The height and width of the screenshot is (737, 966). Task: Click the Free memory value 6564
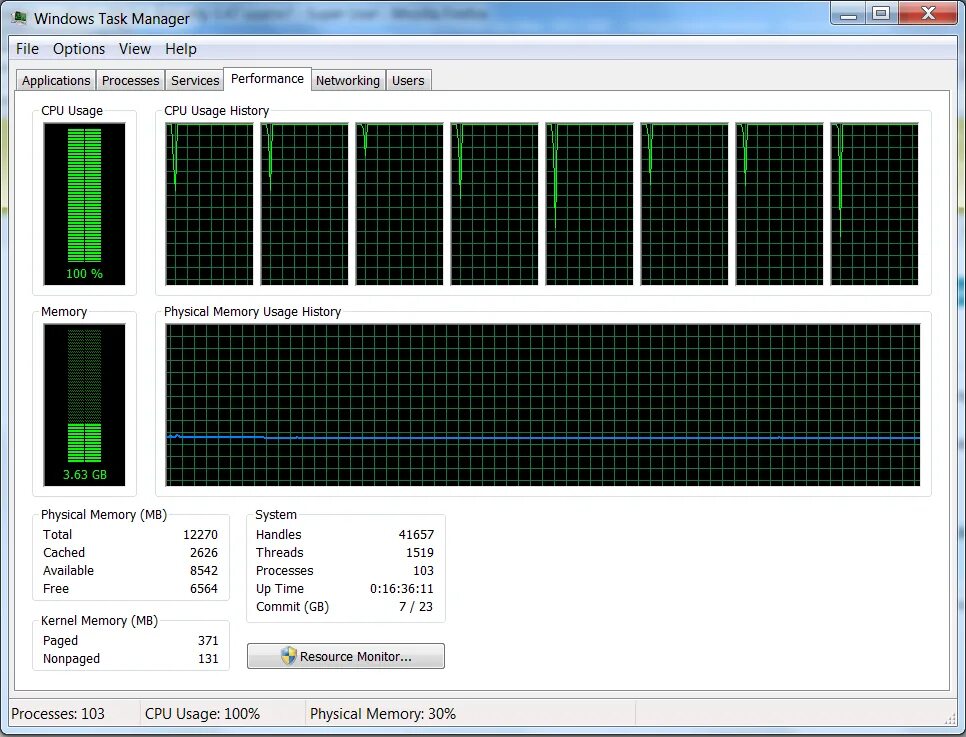(204, 588)
